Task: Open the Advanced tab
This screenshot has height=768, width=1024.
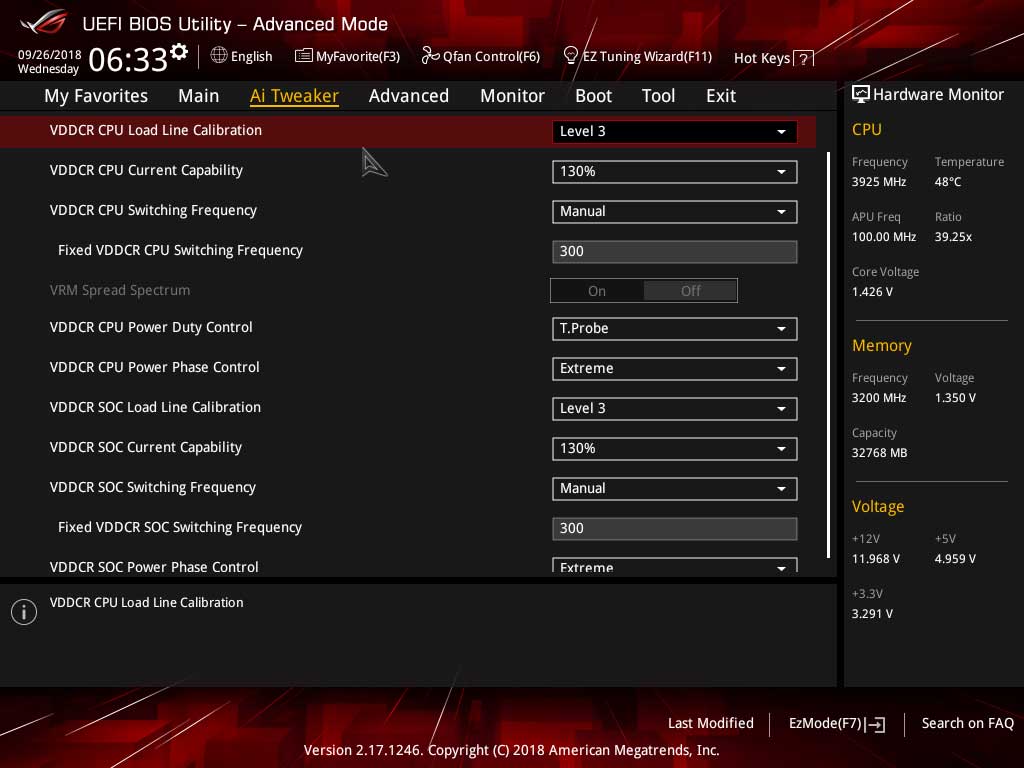Action: point(409,96)
